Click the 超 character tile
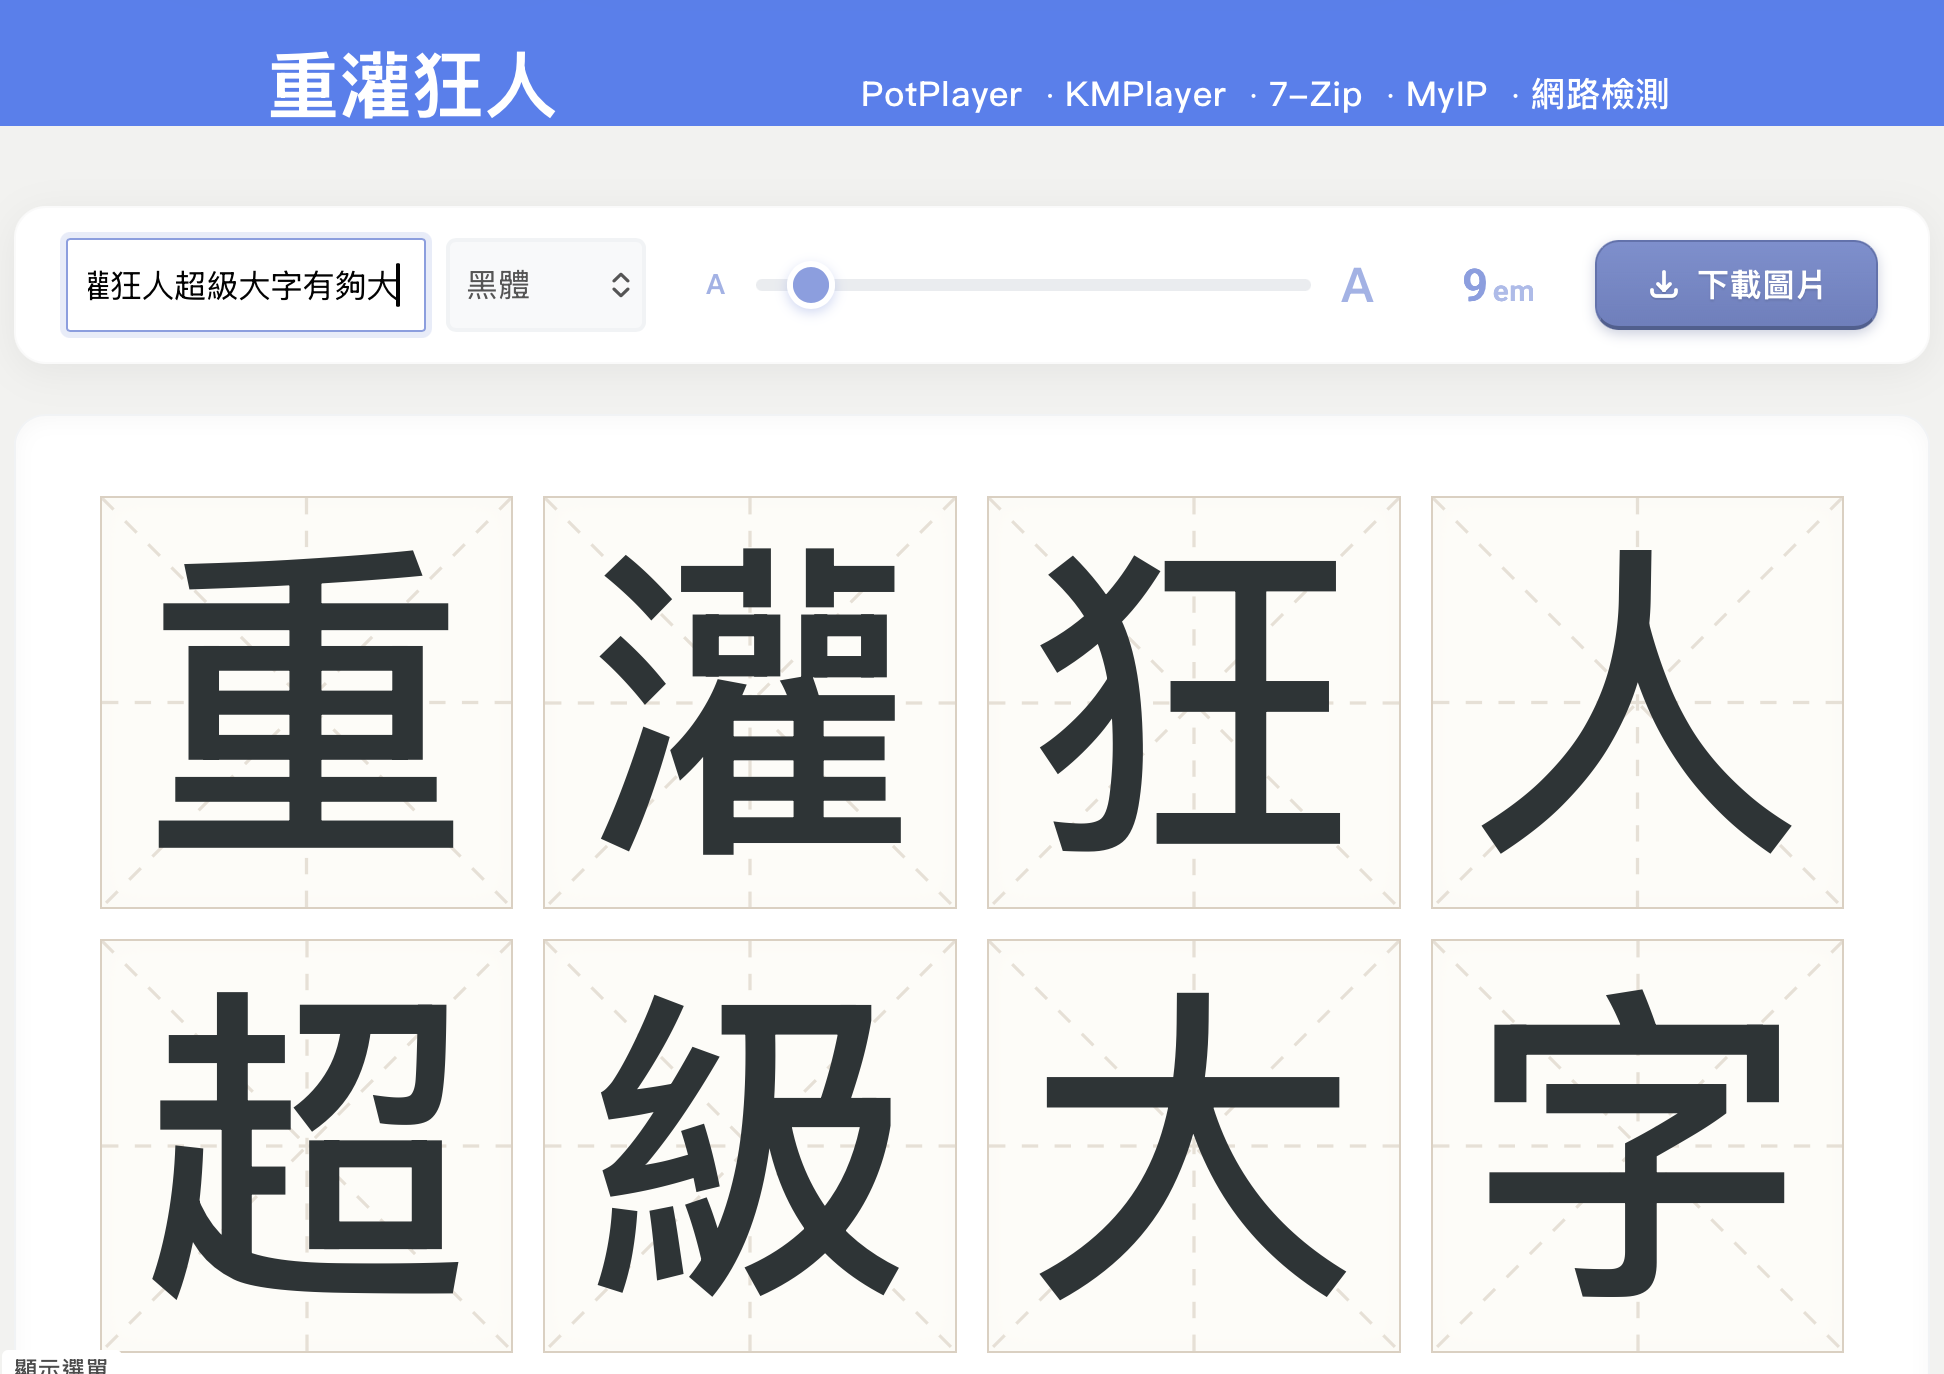Viewport: 1944px width, 1374px height. [x=306, y=1145]
